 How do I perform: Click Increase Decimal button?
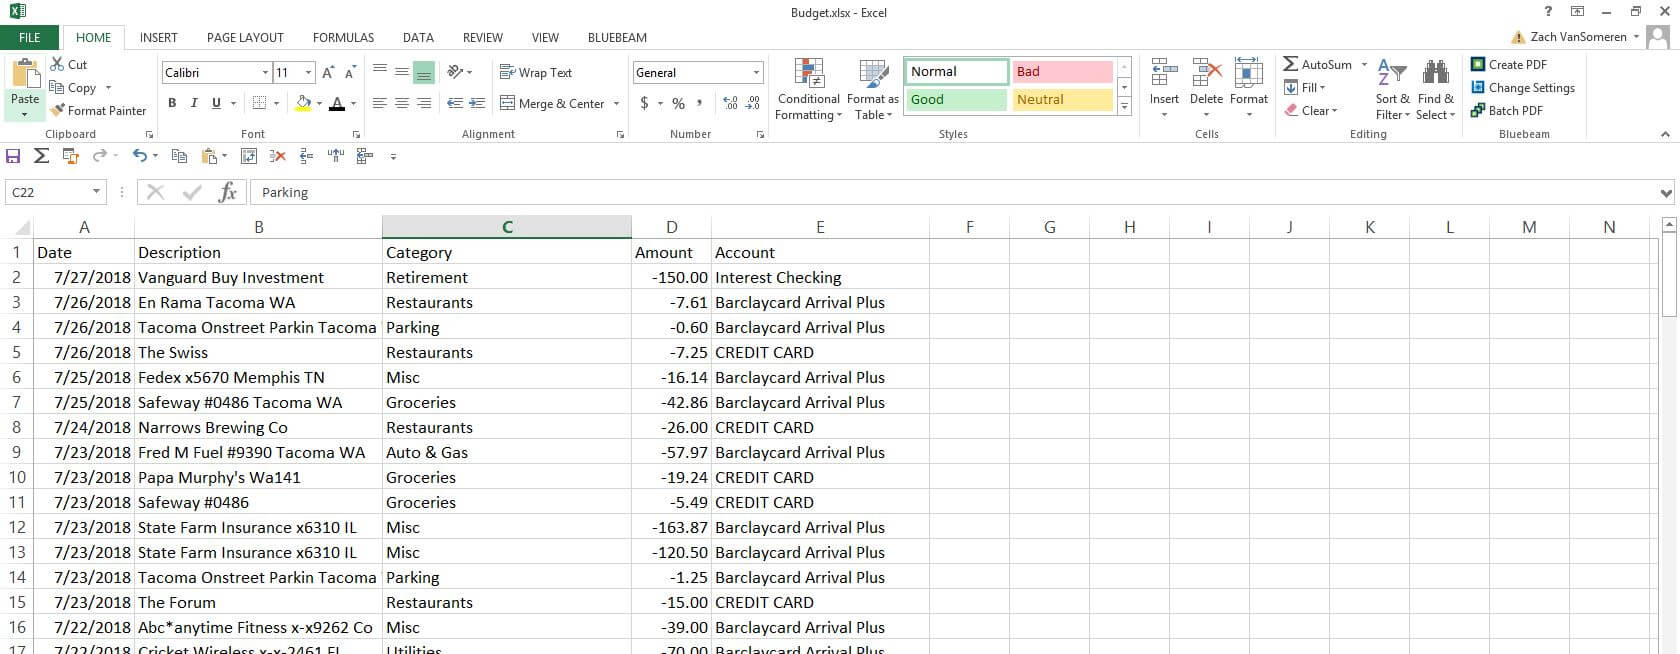[x=730, y=103]
